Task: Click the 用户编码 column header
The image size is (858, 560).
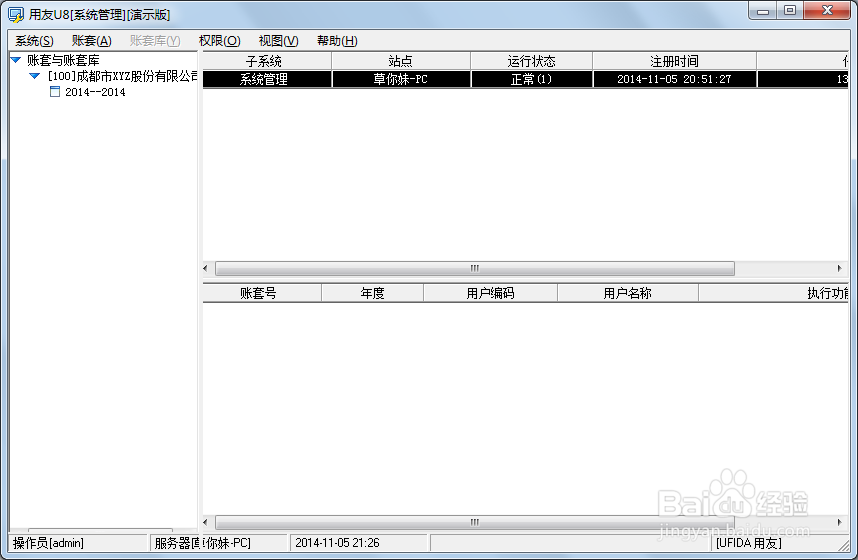Action: [x=490, y=293]
